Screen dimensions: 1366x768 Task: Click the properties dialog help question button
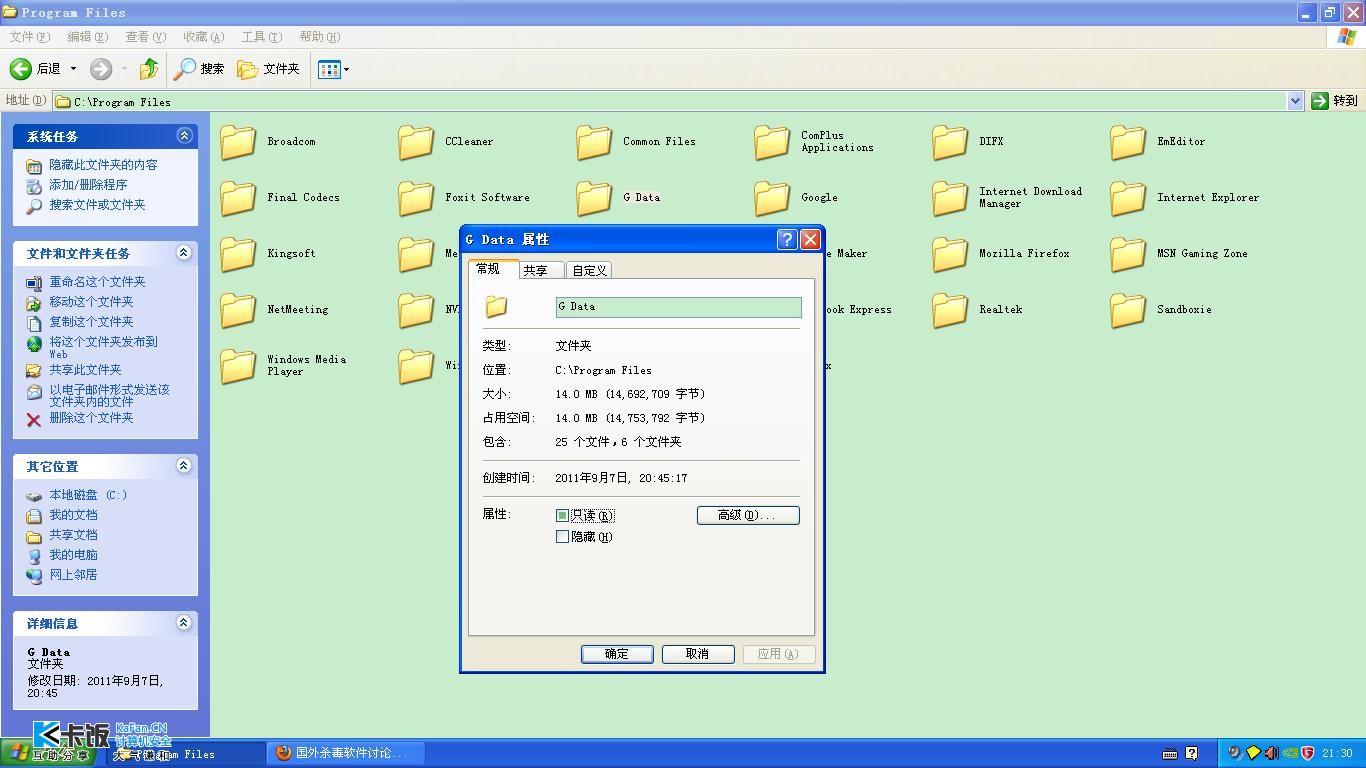coord(787,240)
